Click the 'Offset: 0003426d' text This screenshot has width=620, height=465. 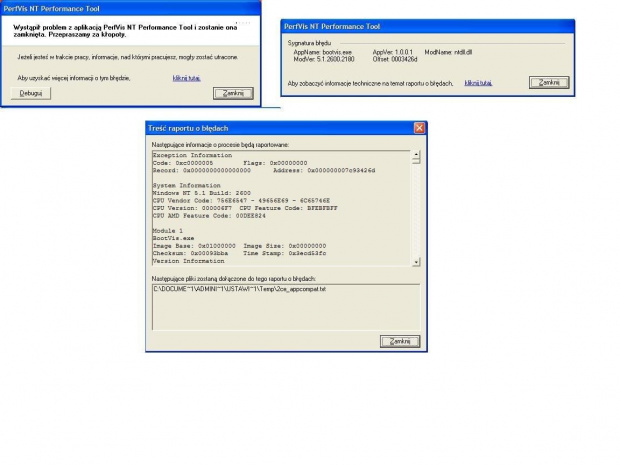395,59
